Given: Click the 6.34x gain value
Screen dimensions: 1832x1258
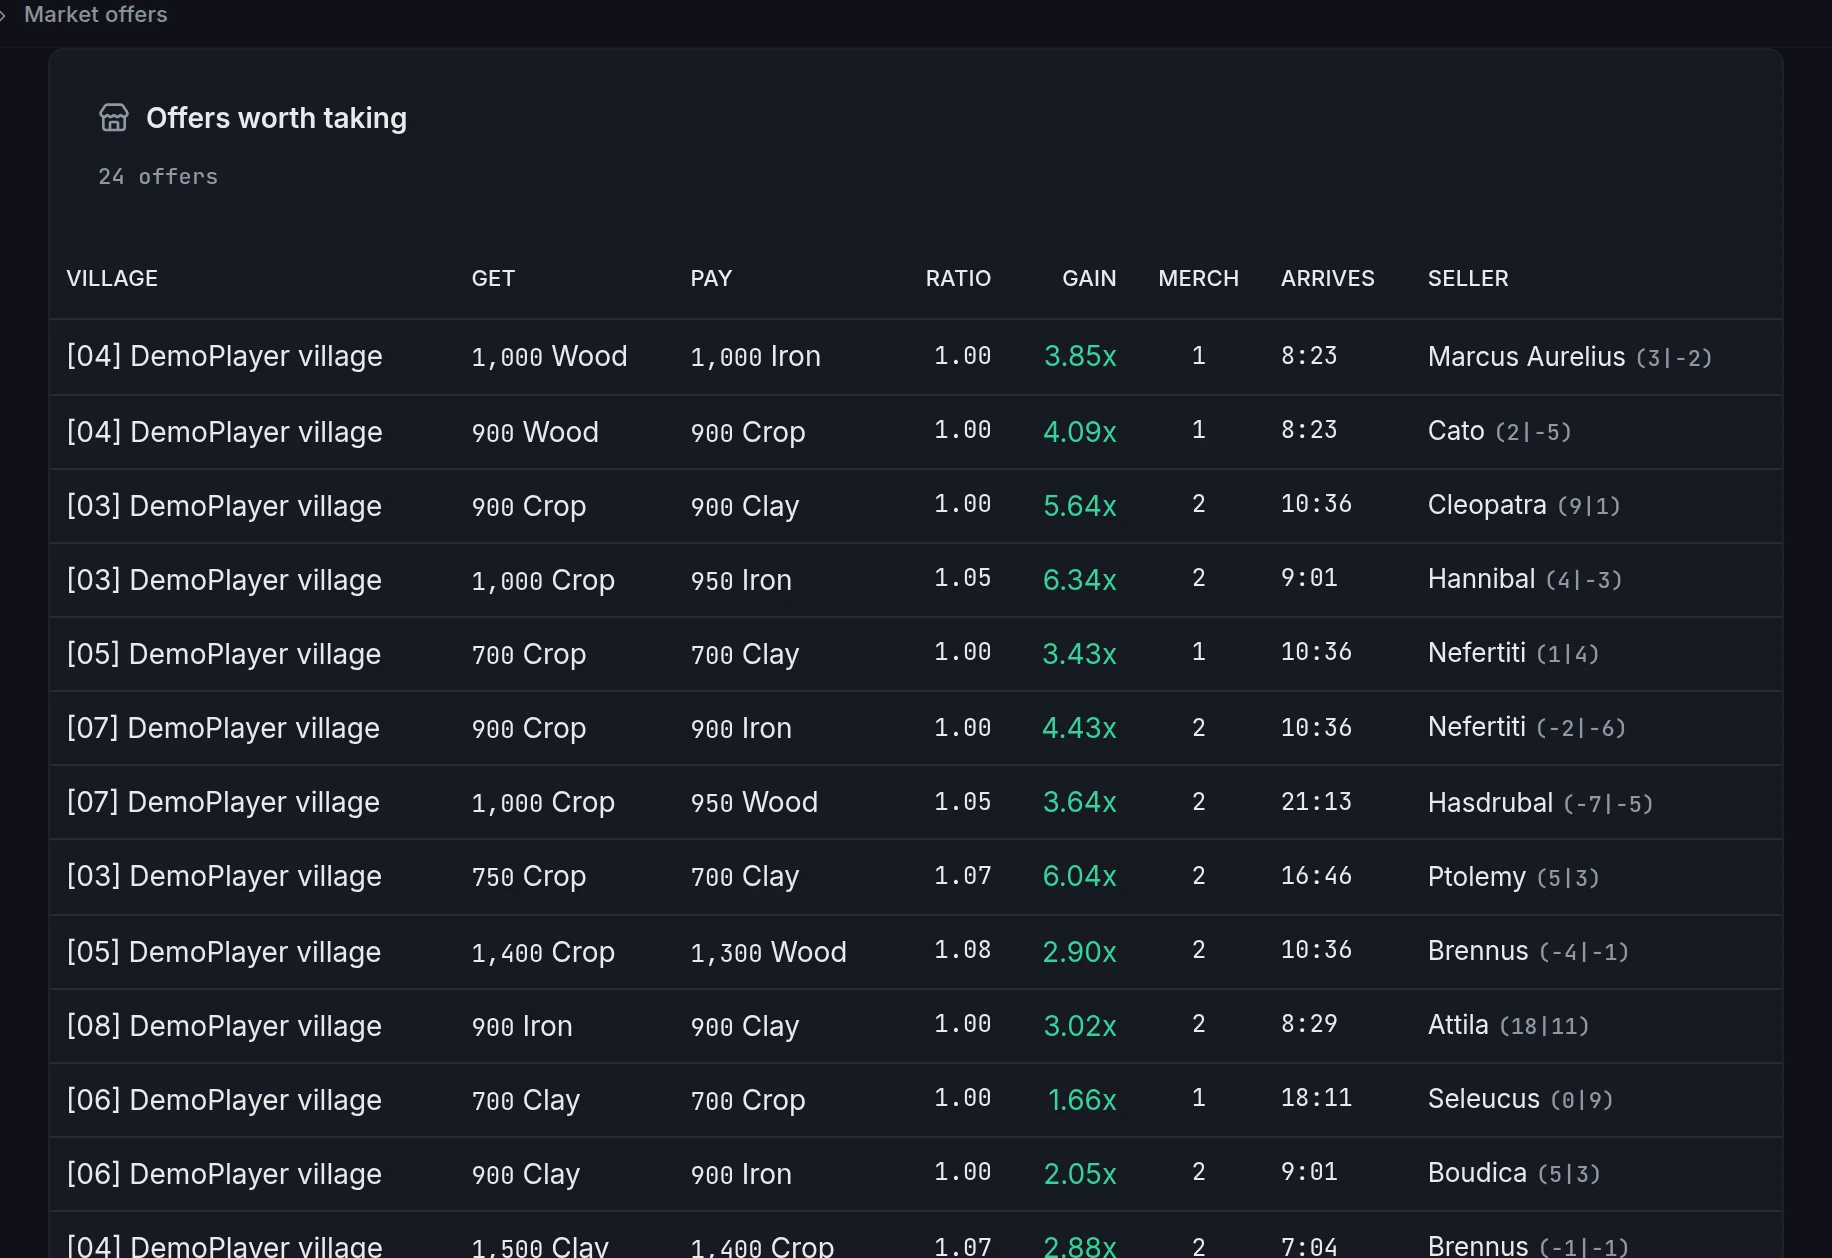Looking at the screenshot, I should (x=1080, y=581).
